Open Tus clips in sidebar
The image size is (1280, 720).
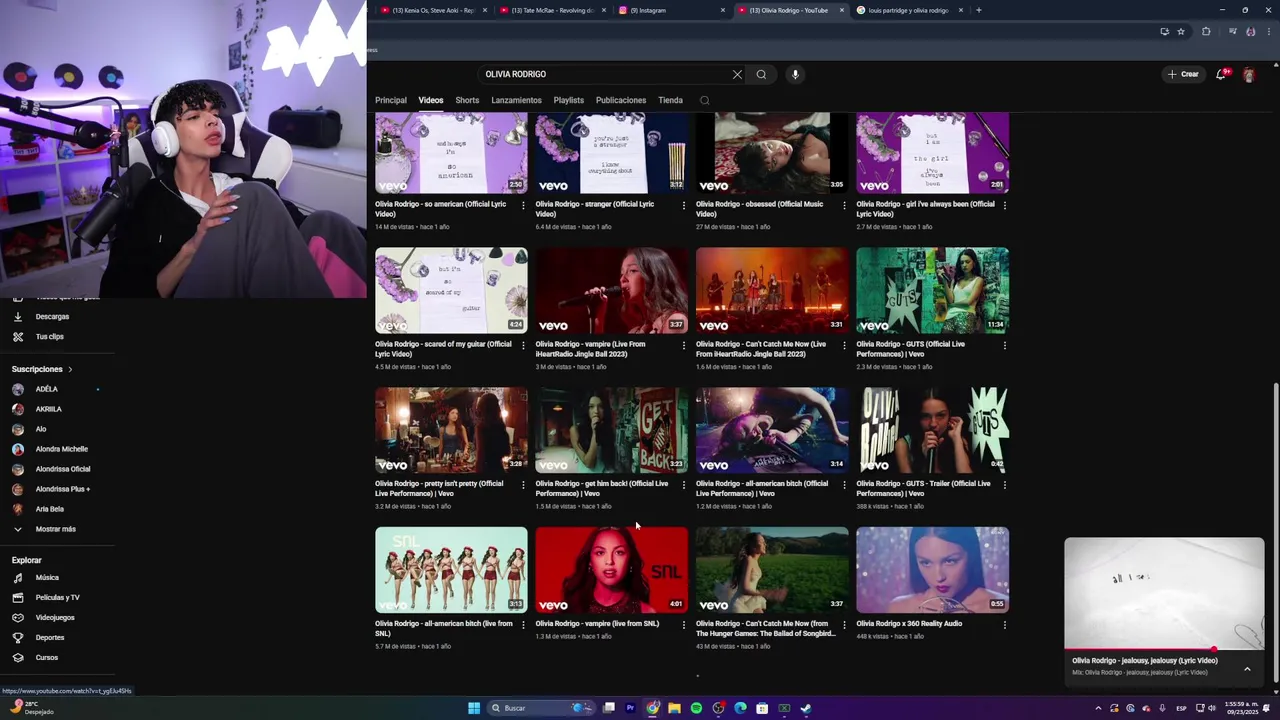point(49,337)
